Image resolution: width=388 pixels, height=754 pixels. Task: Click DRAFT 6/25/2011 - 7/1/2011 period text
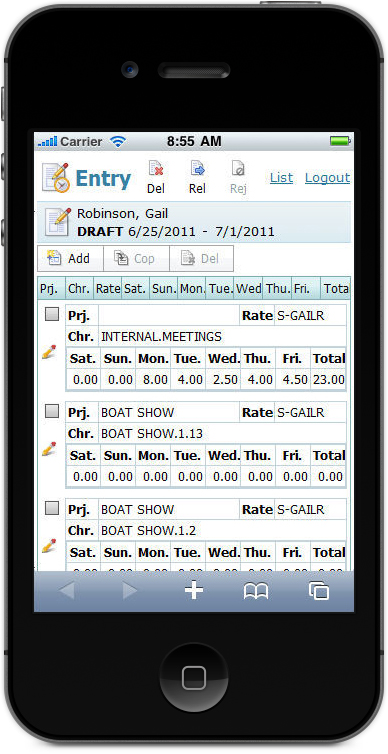176,231
